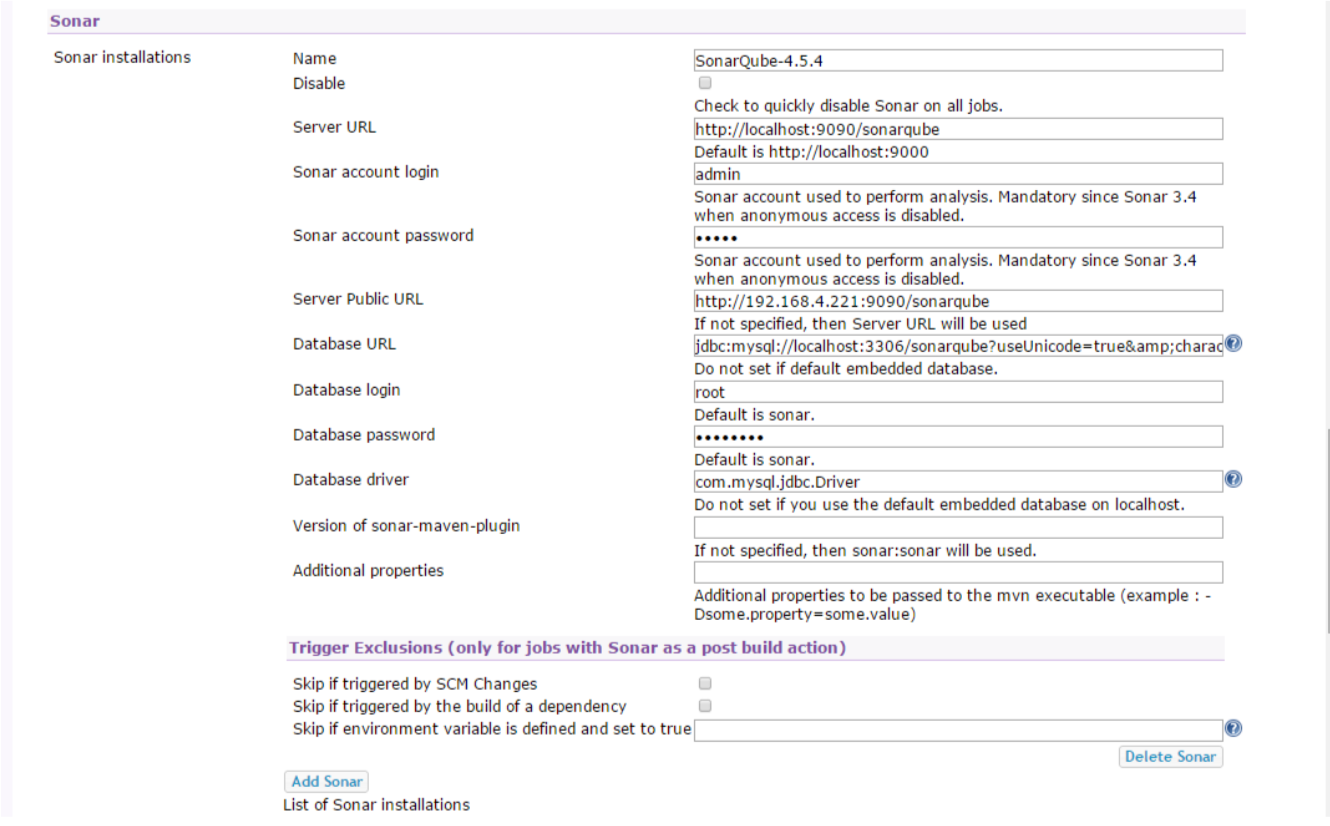Viewport: 1330px width, 826px height.
Task: Click the Trigger Exclusions section heading
Action: click(567, 647)
